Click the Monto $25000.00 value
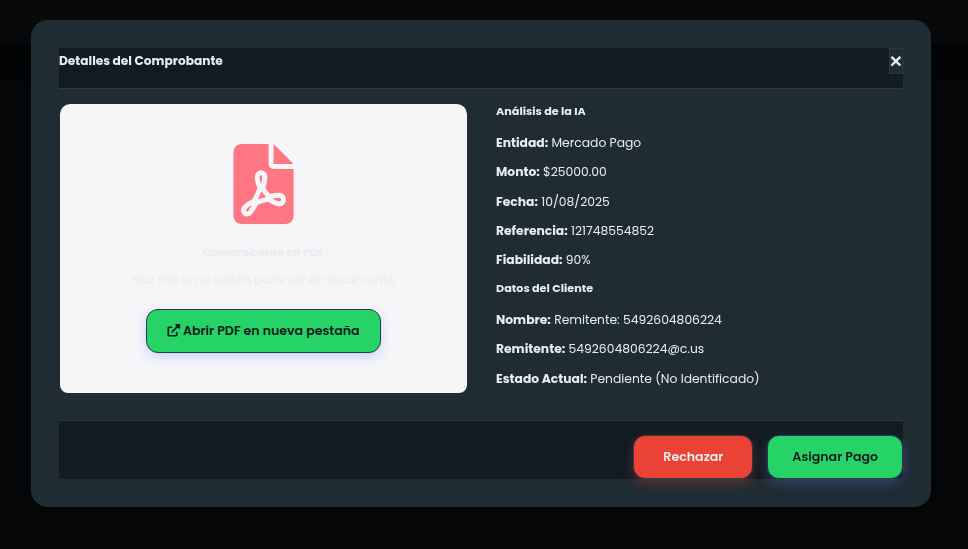This screenshot has width=968, height=549. (574, 172)
